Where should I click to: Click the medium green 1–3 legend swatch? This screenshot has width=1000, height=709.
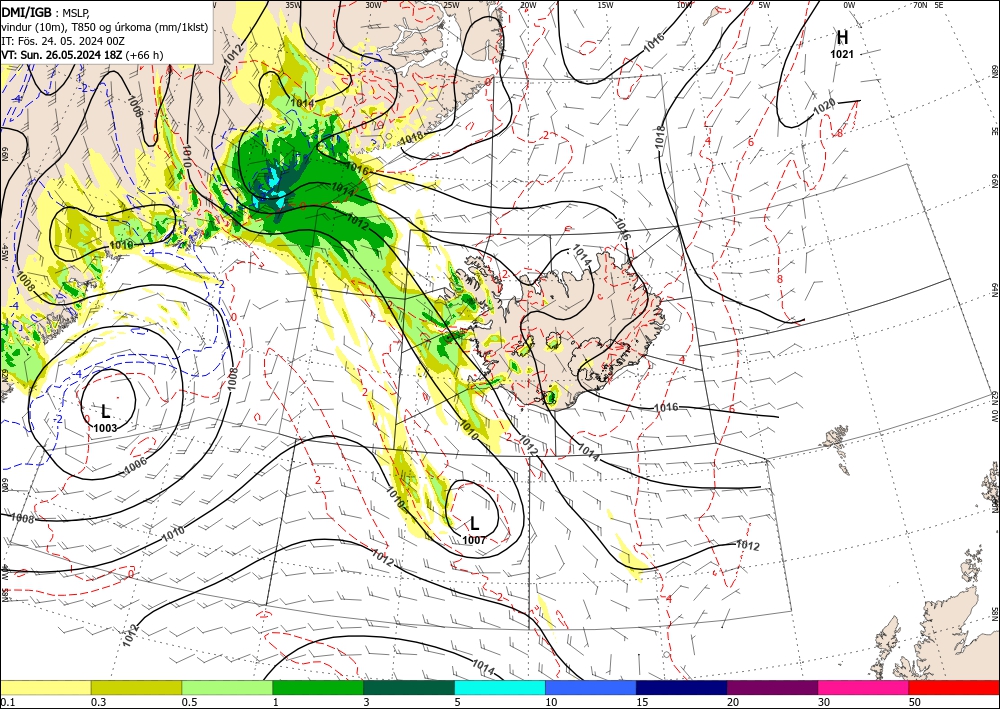pyautogui.click(x=318, y=687)
